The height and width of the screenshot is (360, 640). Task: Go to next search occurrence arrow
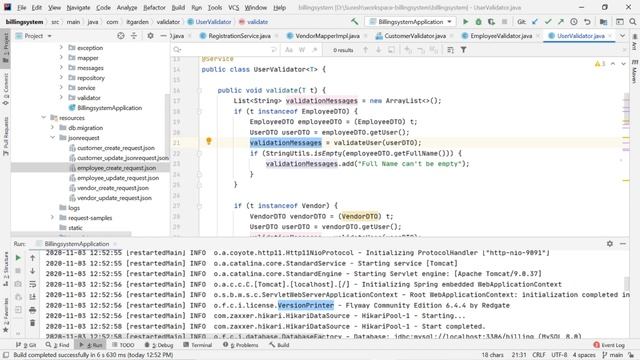[x=378, y=50]
